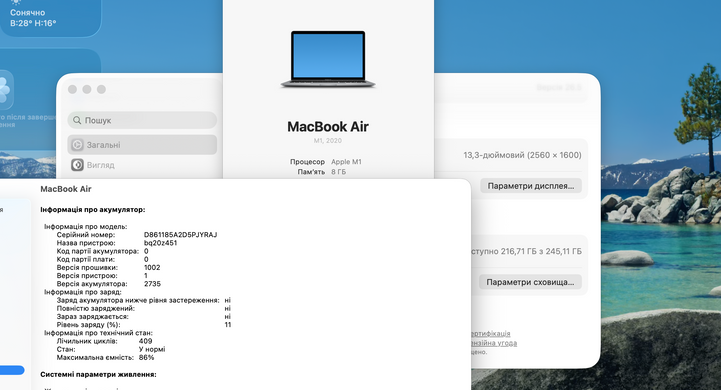Click the flower widget icon on desktop

pos(4,90)
